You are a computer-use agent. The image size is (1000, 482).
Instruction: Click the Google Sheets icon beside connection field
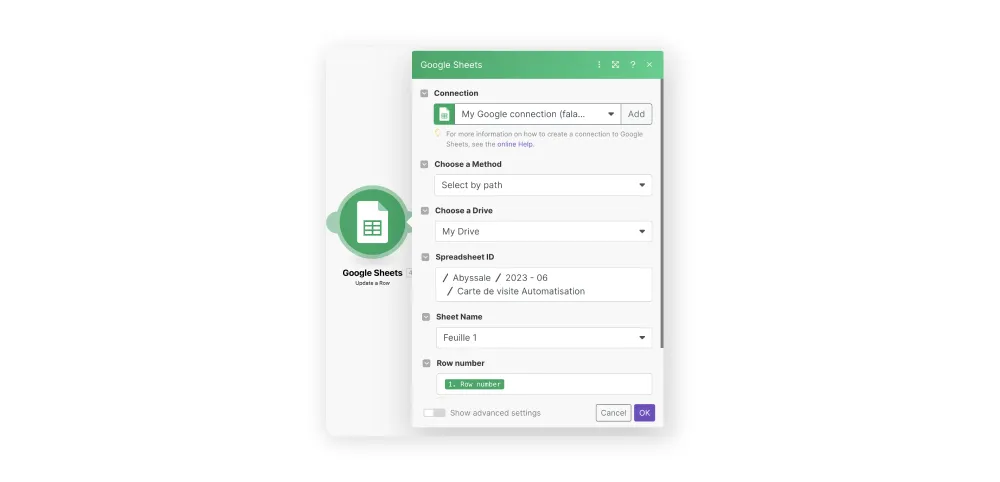(x=444, y=114)
